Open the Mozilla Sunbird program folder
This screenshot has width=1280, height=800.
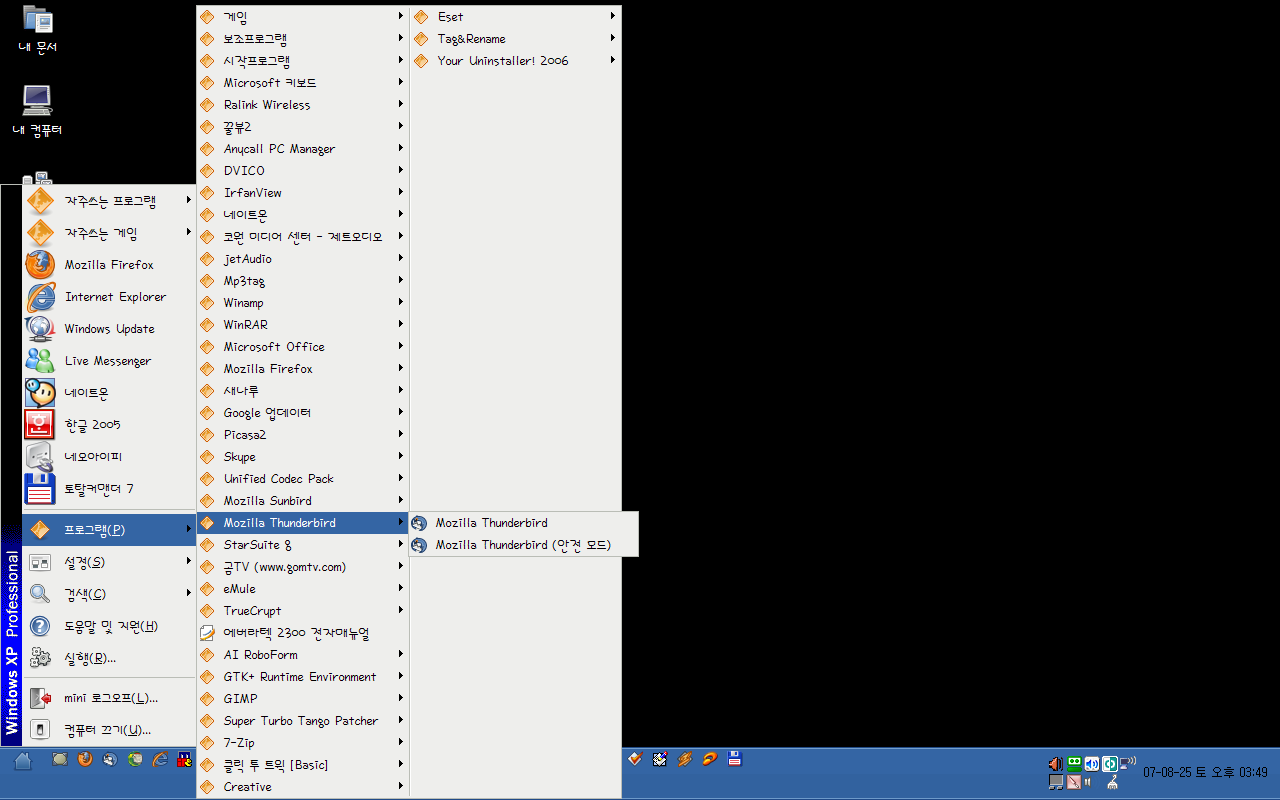click(303, 501)
